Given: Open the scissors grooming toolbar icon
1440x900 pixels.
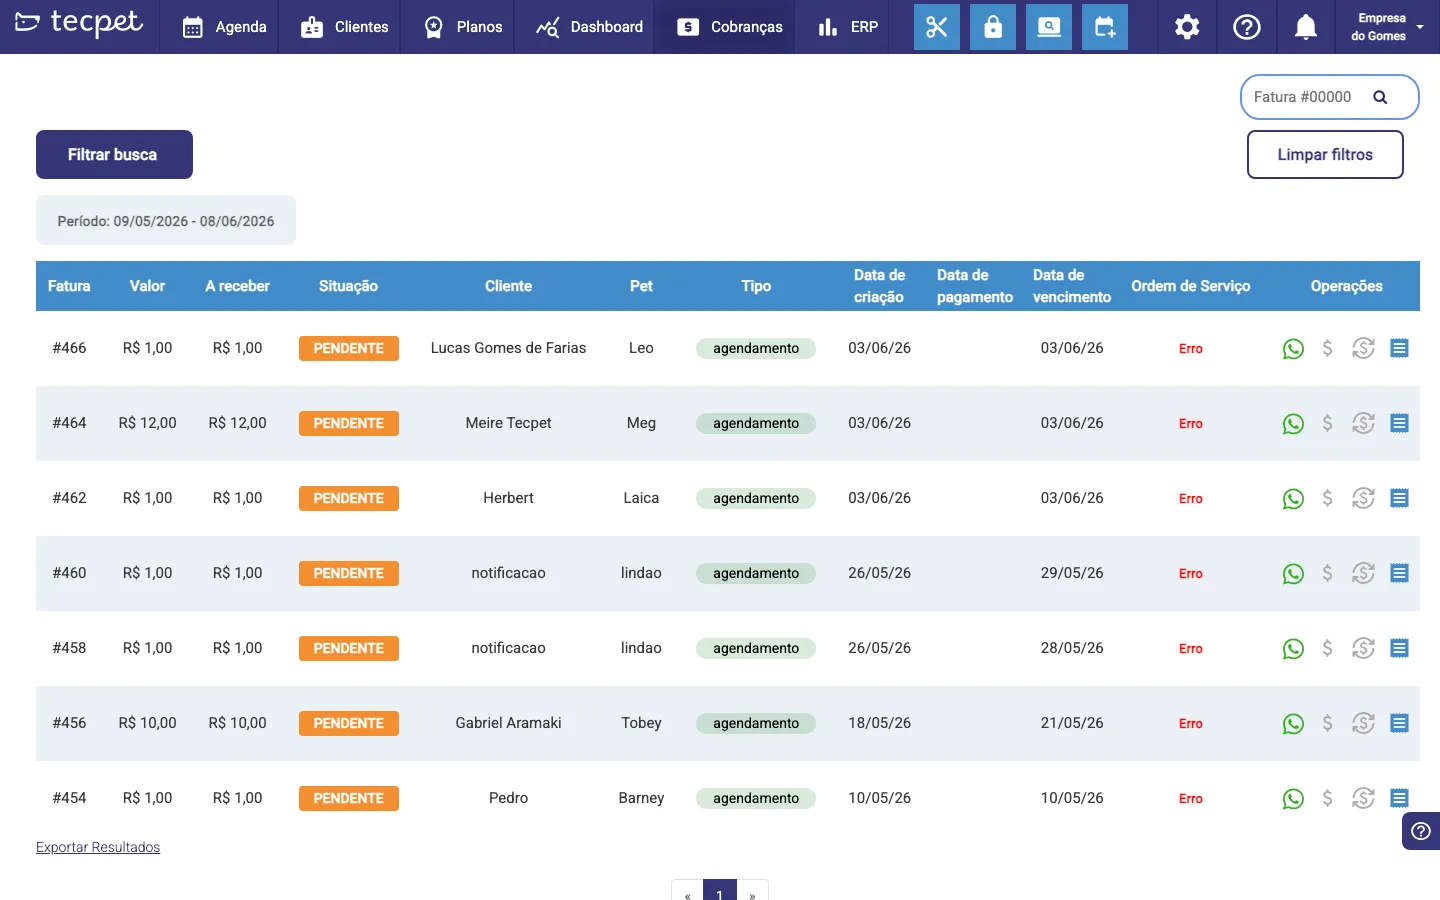Looking at the screenshot, I should click(x=937, y=27).
